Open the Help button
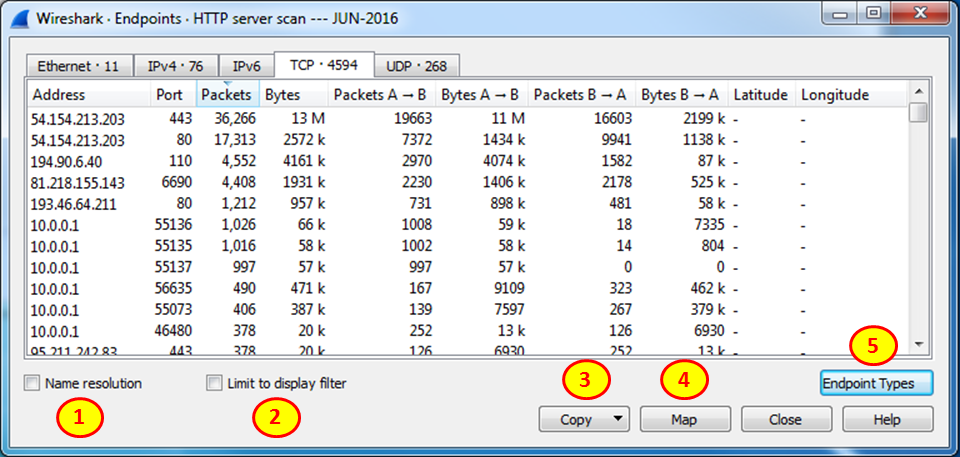 [x=887, y=420]
